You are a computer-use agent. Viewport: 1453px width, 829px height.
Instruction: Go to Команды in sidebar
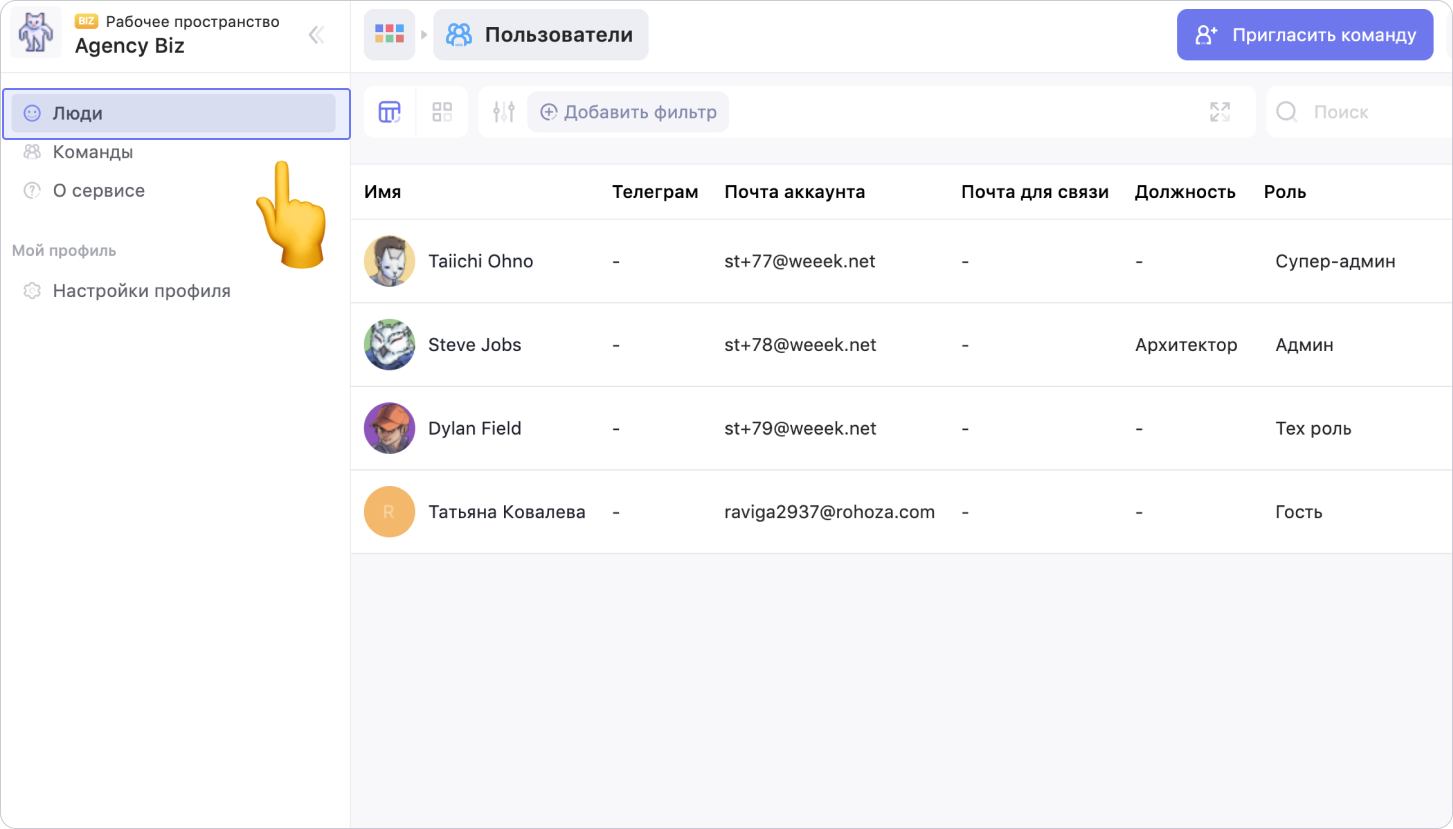[92, 152]
